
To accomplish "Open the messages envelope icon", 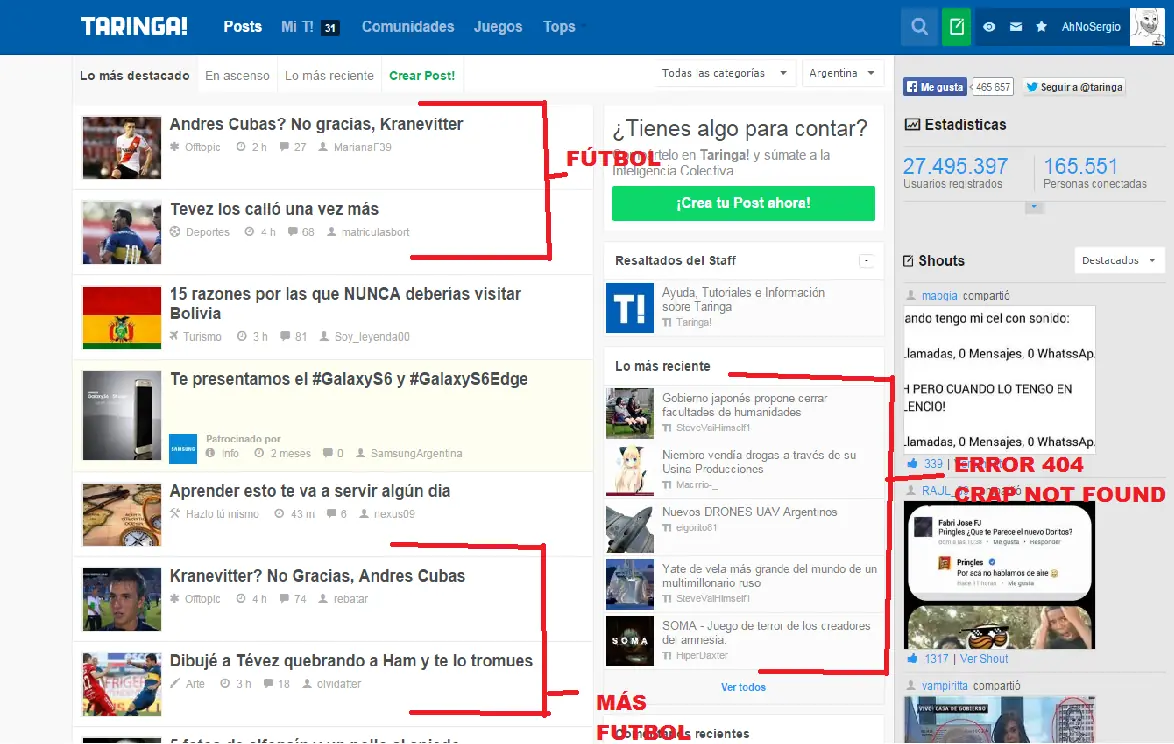I will coord(1015,27).
